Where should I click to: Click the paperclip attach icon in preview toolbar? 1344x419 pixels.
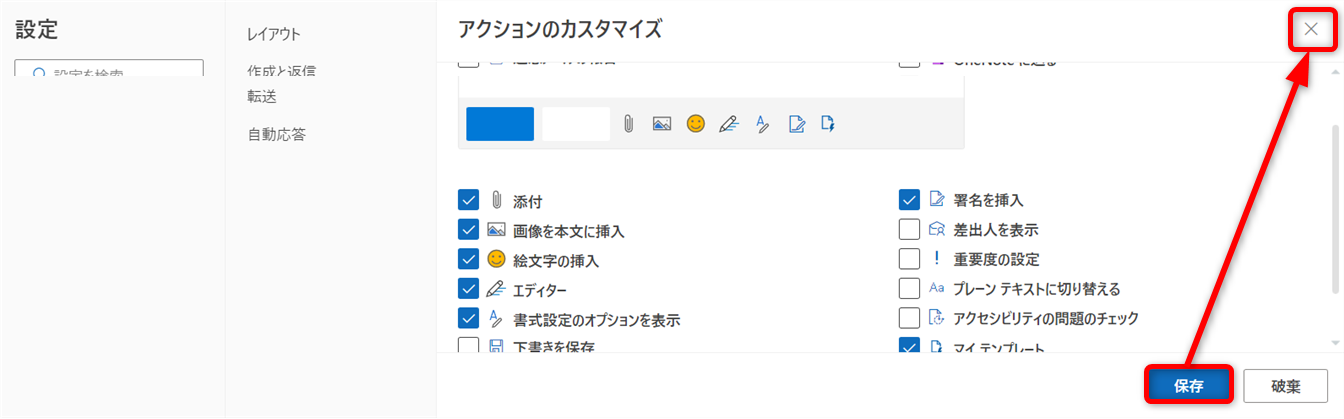tap(628, 124)
